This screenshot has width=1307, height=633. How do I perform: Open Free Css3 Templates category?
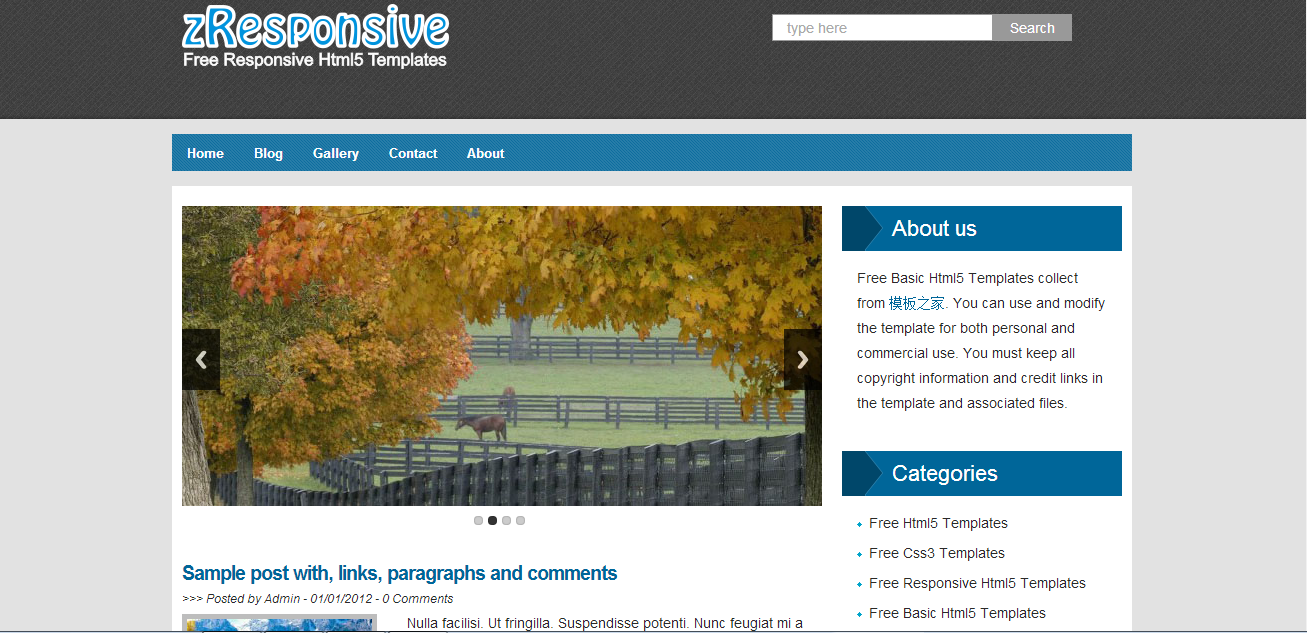[x=937, y=553]
